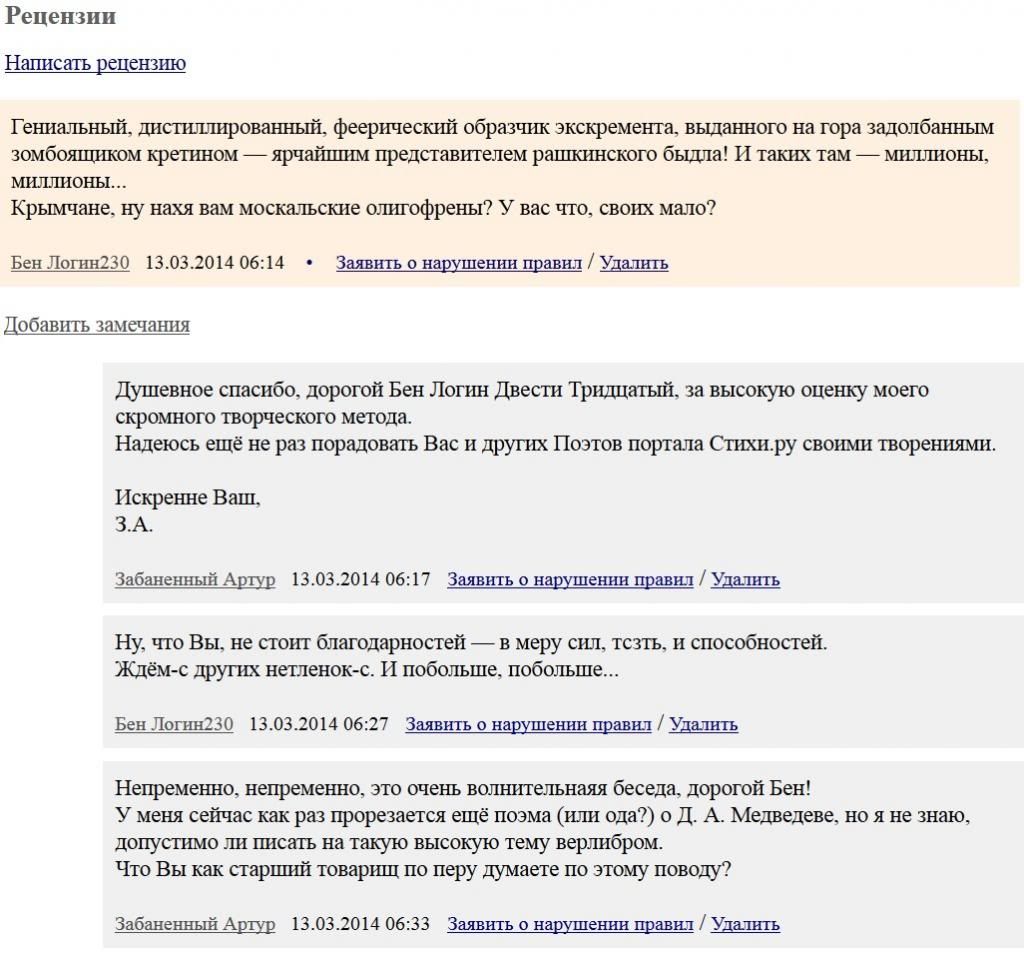Image resolution: width=1024 pixels, height=968 pixels.
Task: Report the 06:17 reply for rule violation
Action: coord(570,579)
